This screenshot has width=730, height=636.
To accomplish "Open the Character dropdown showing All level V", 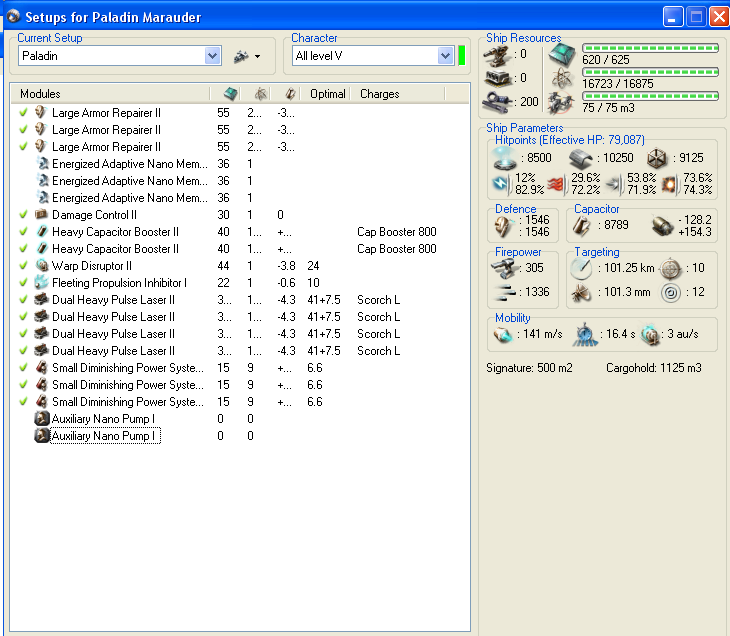I will coord(445,56).
